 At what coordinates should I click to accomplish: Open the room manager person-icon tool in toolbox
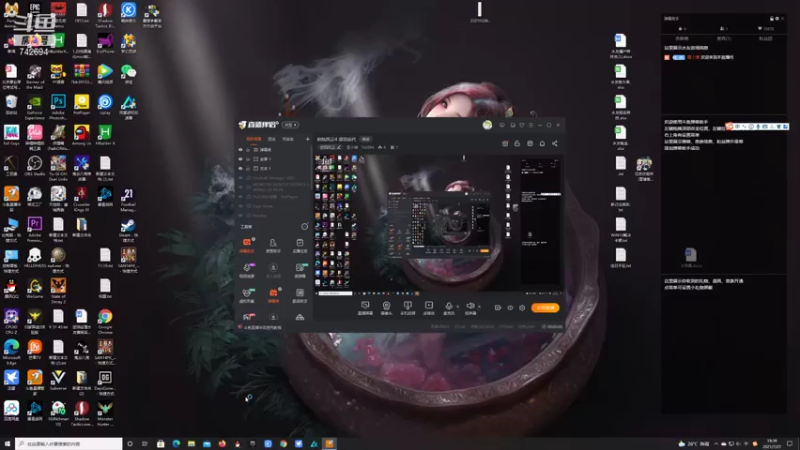(x=273, y=245)
